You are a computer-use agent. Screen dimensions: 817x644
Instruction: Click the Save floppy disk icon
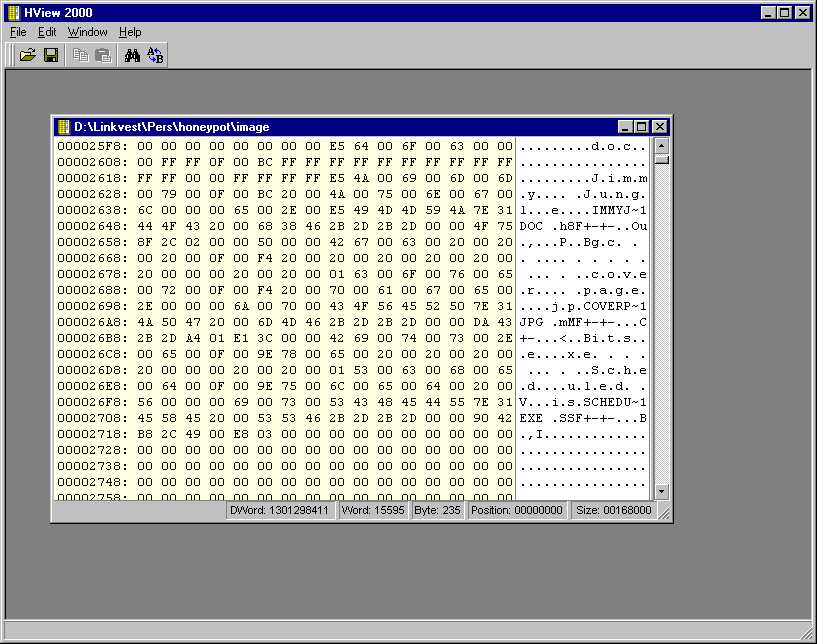point(50,55)
